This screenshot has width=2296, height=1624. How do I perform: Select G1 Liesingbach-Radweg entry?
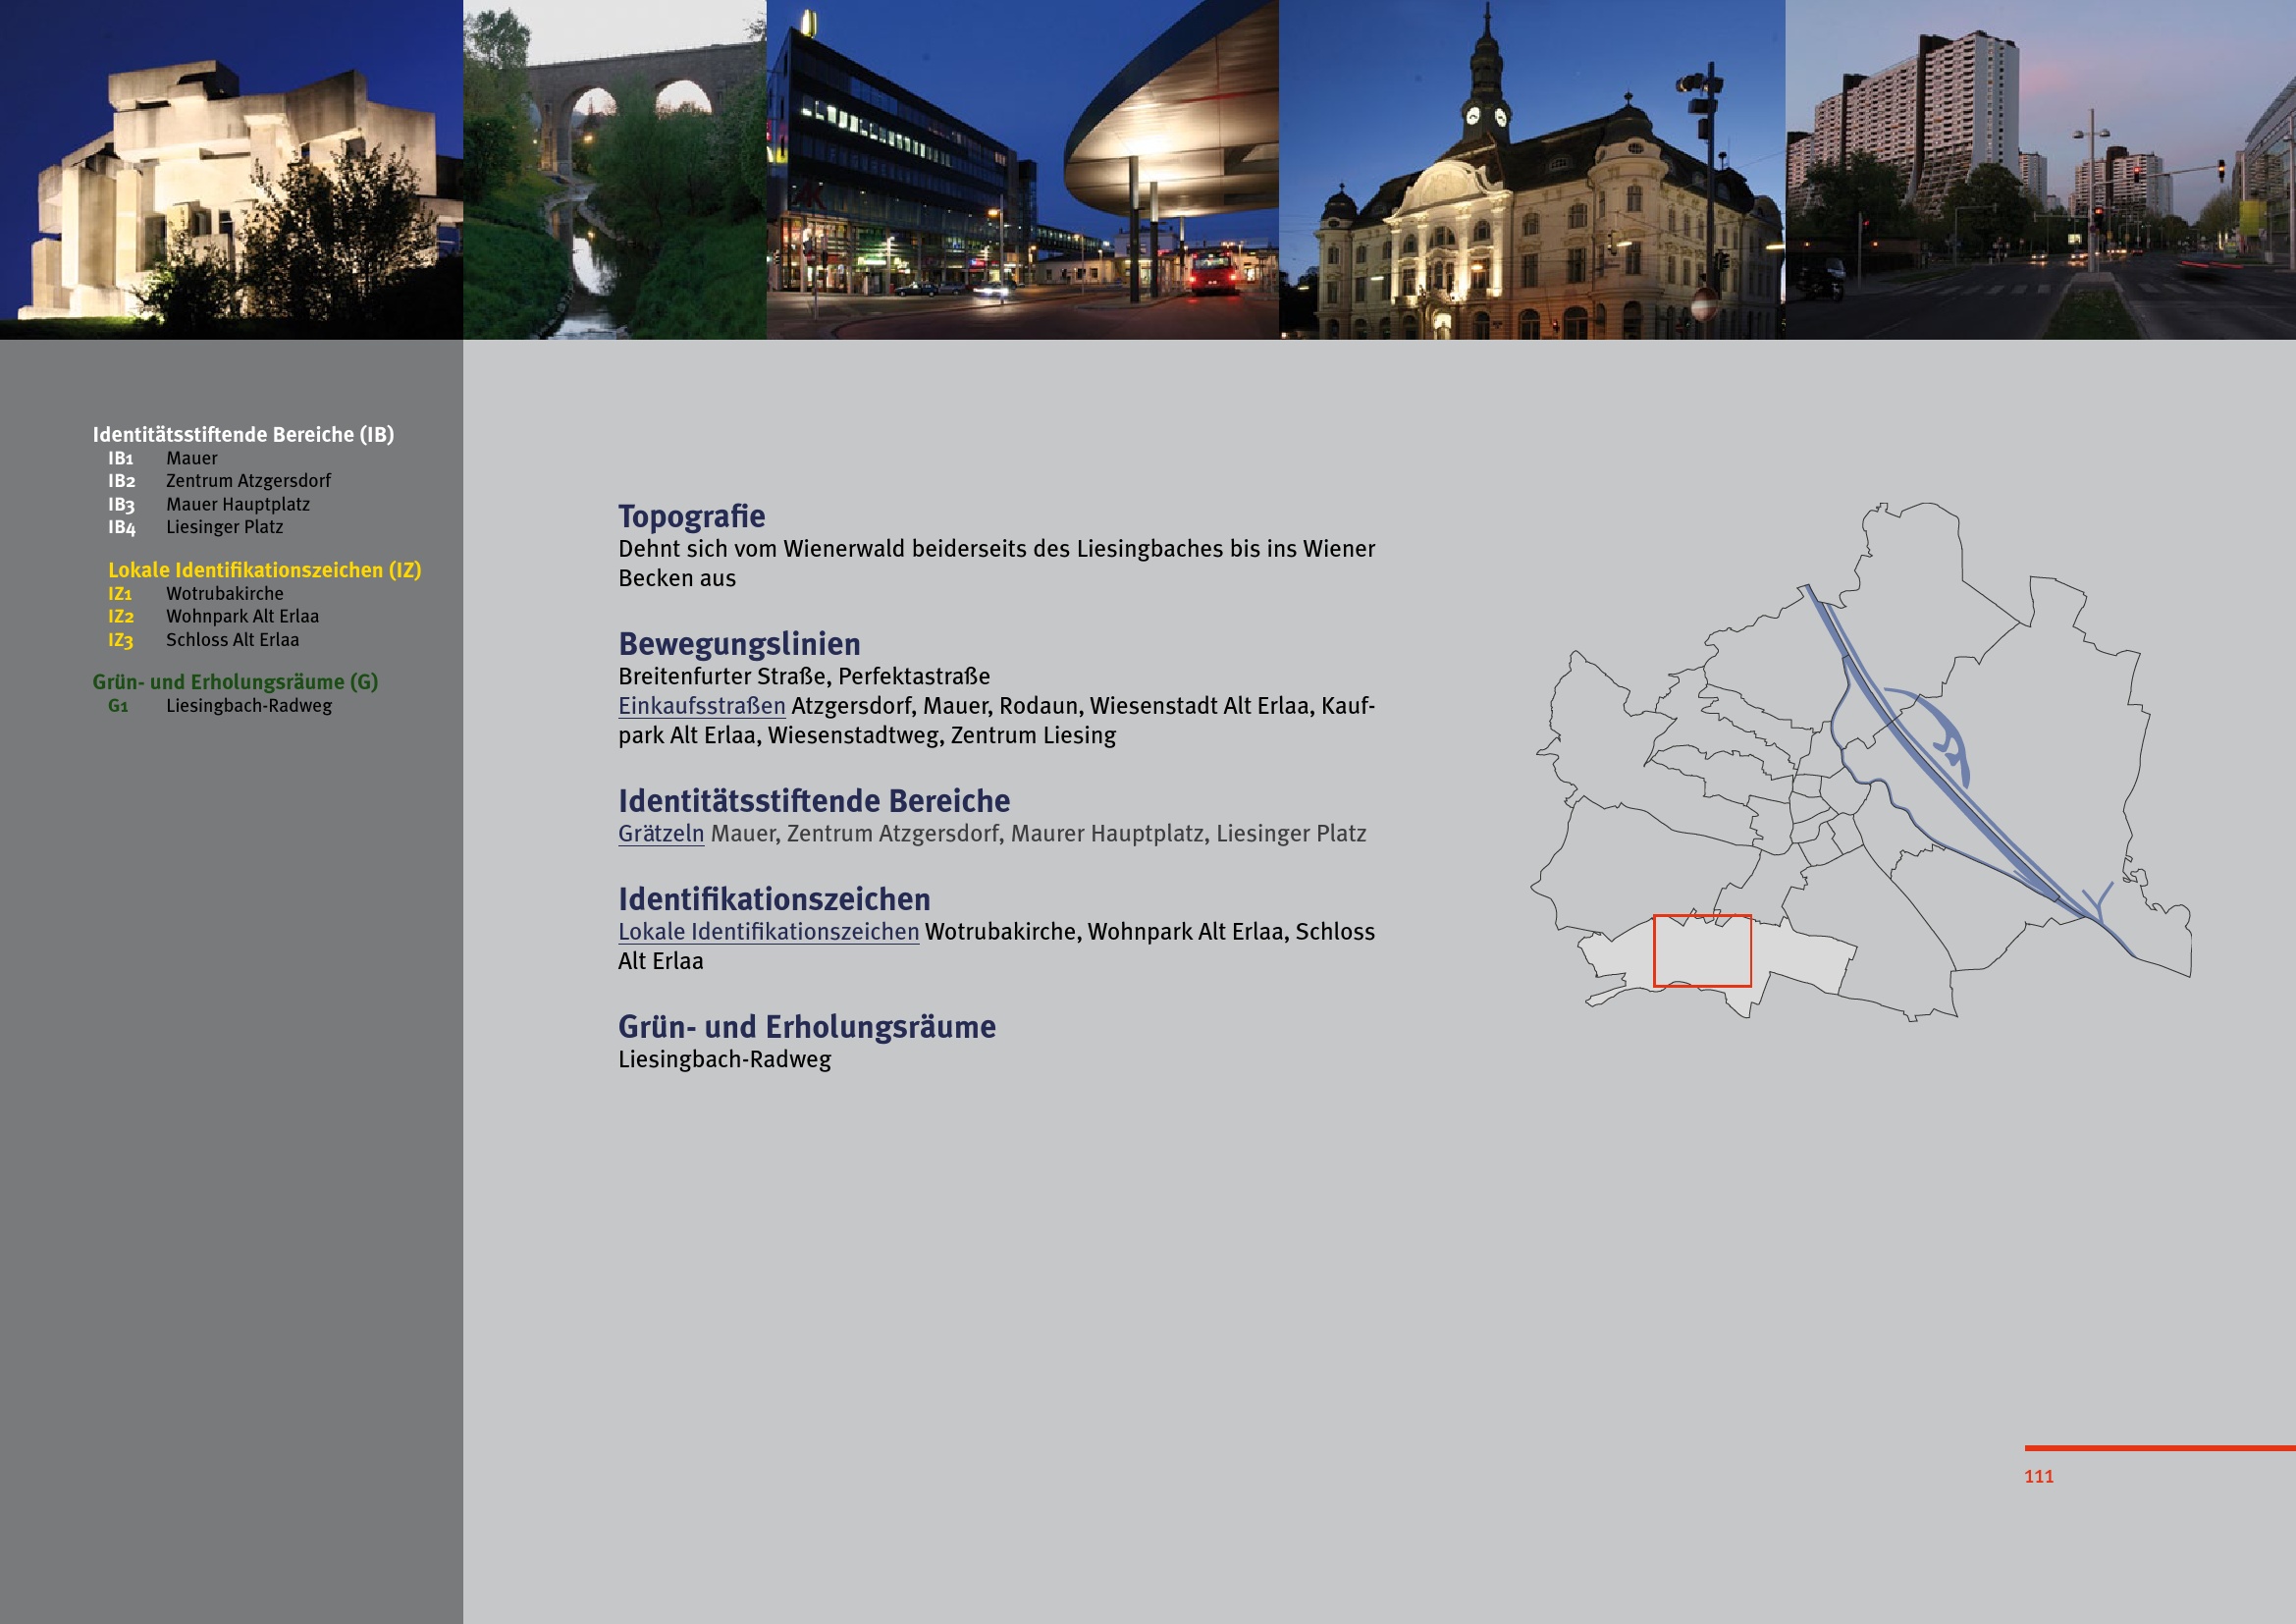click(248, 706)
